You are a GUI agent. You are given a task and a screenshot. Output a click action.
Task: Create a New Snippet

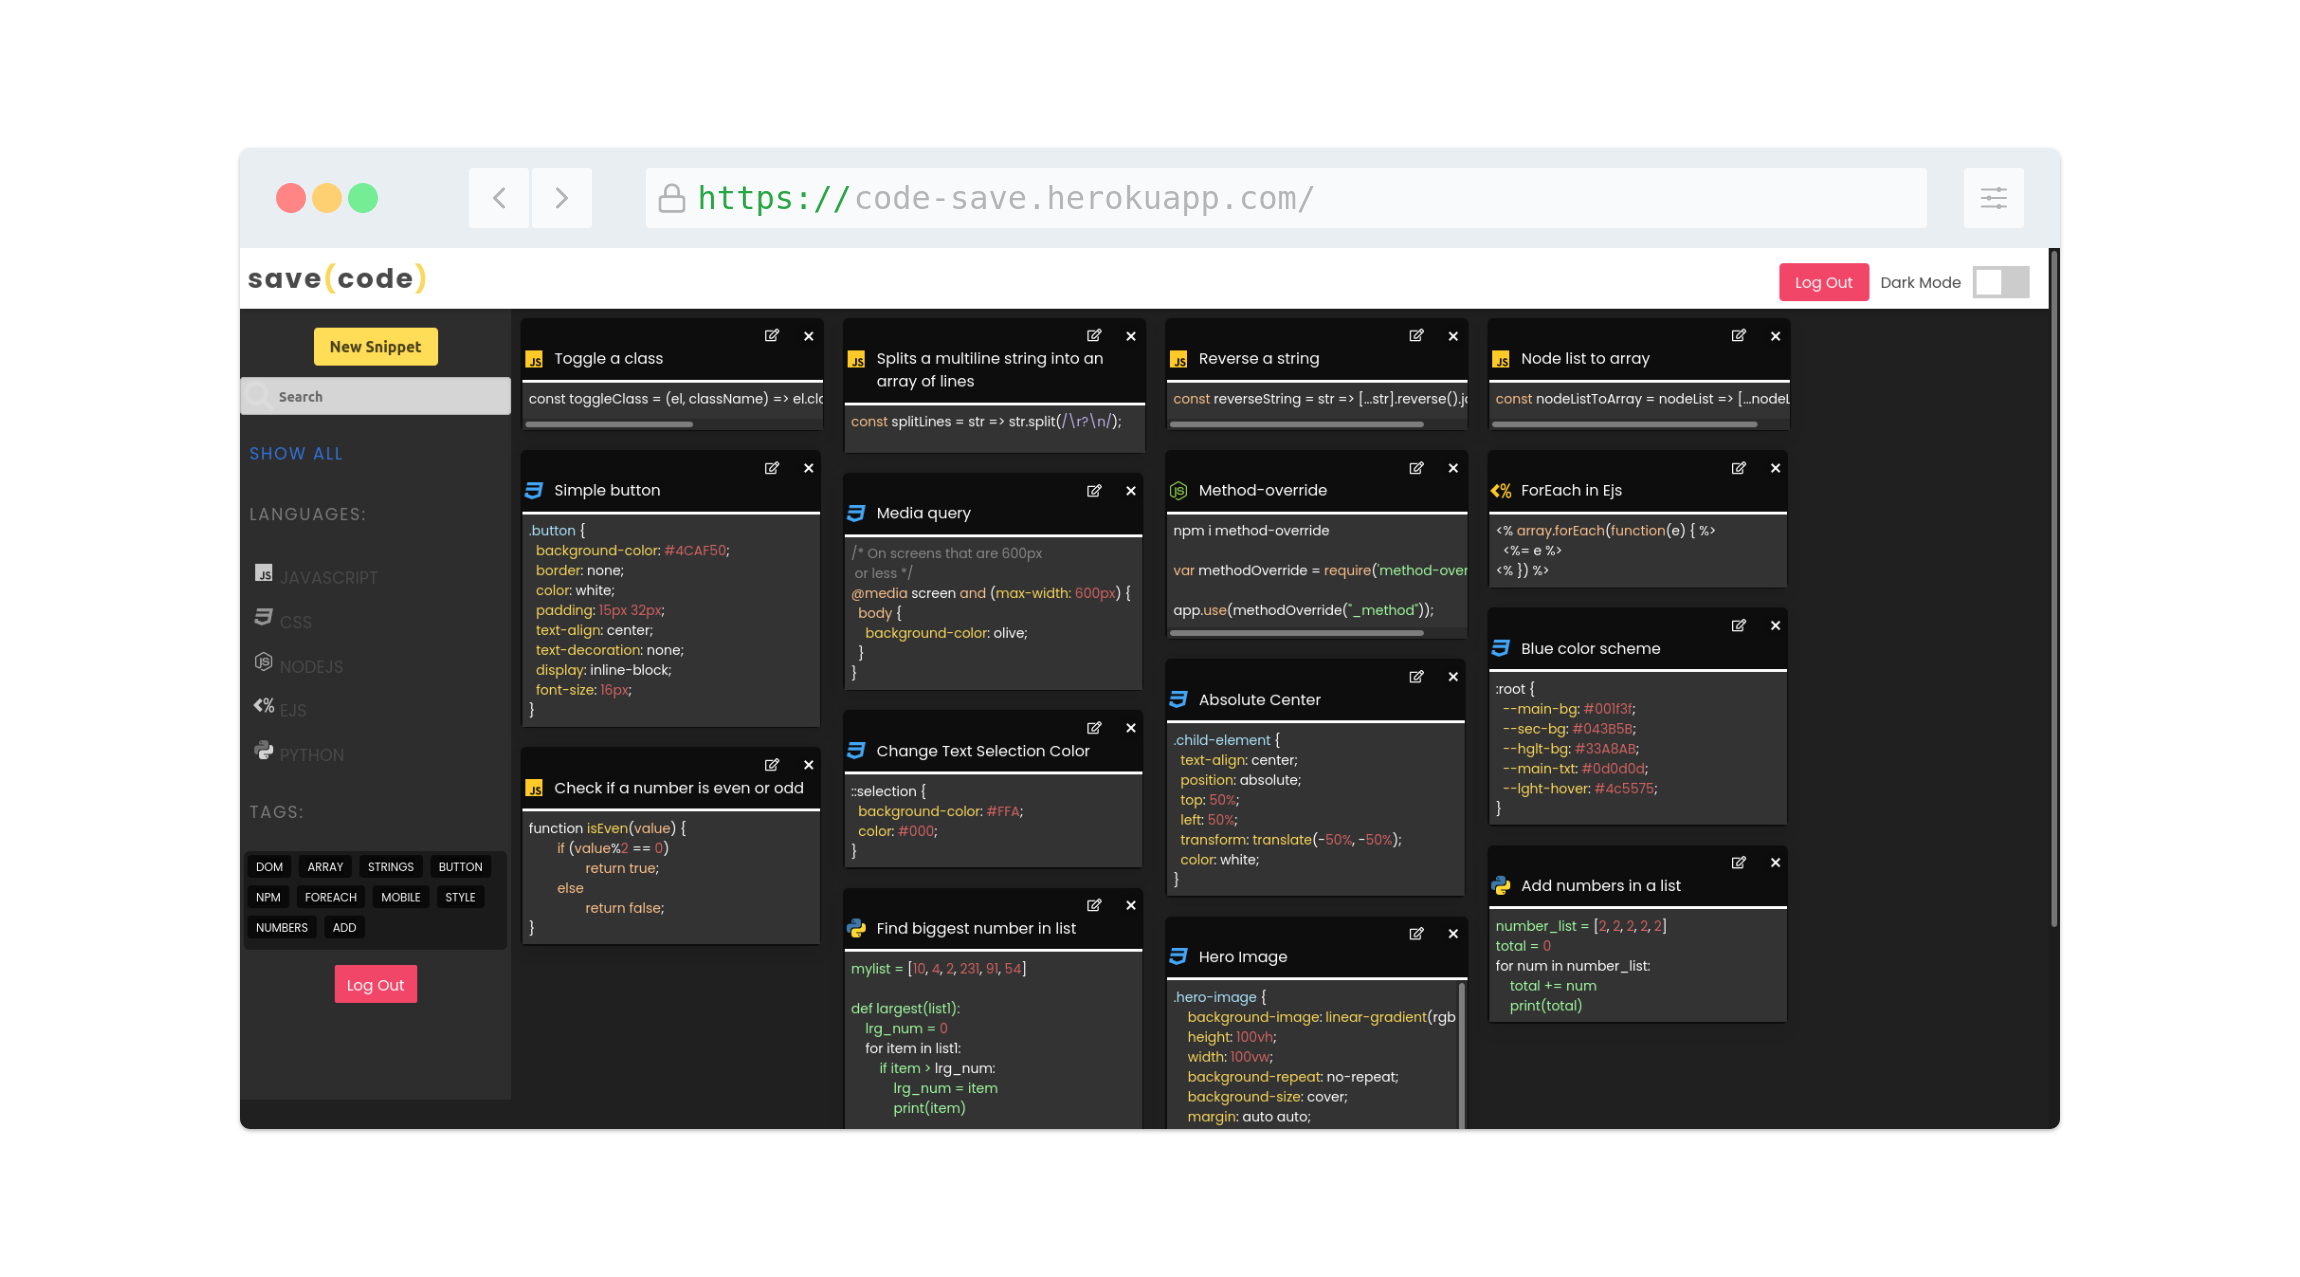coord(376,347)
